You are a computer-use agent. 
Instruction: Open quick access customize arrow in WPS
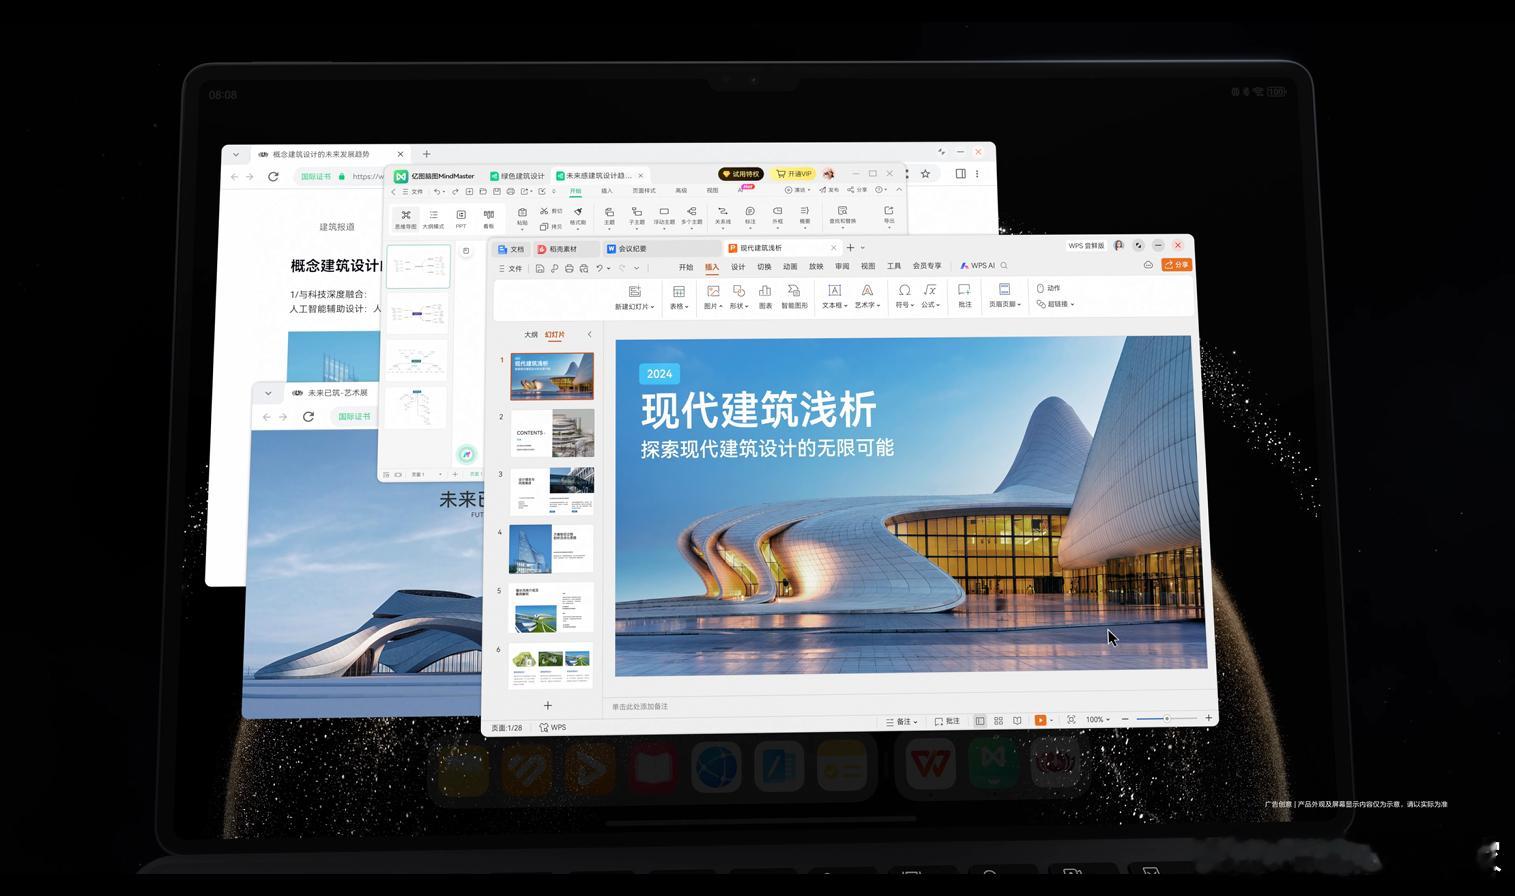[x=637, y=268]
